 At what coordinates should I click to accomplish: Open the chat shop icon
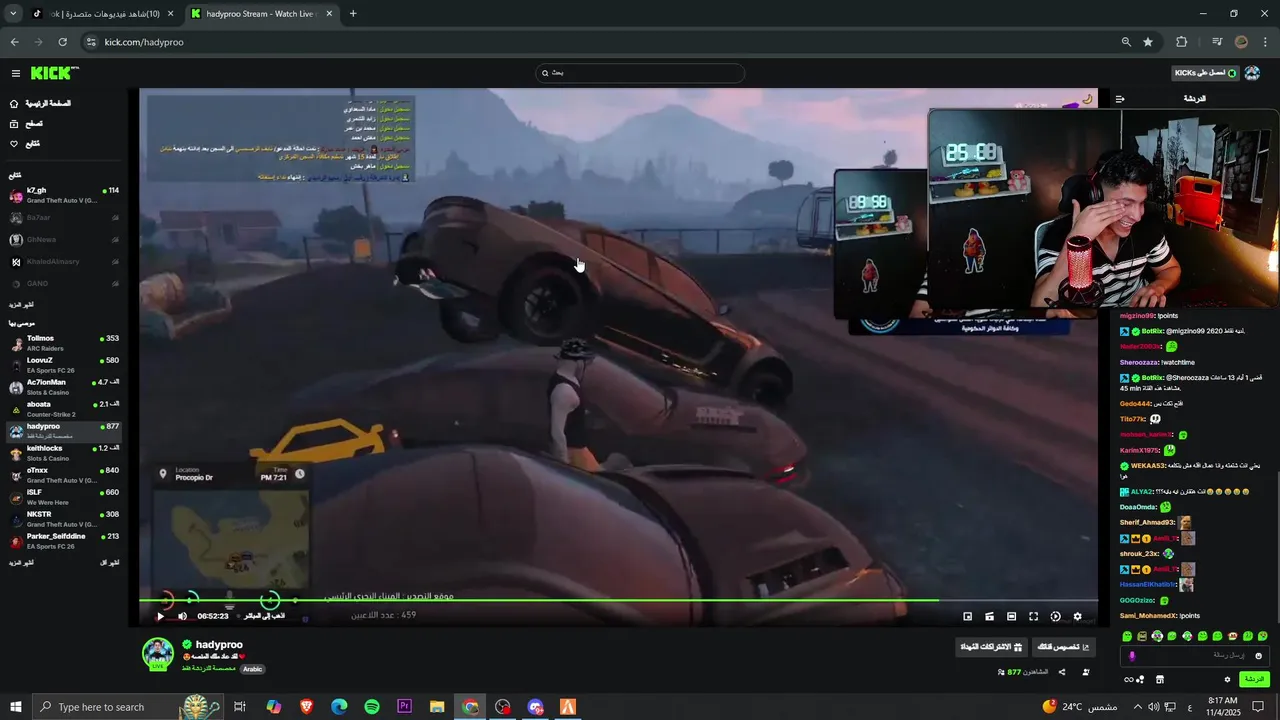tap(1159, 680)
